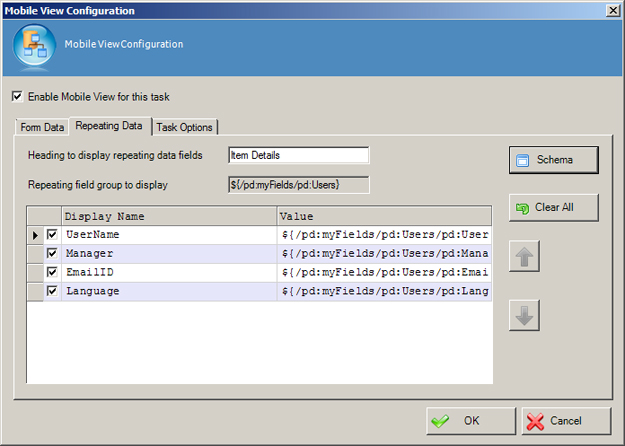Cancel the configuration dialog
This screenshot has width=625, height=446.
pos(566,421)
